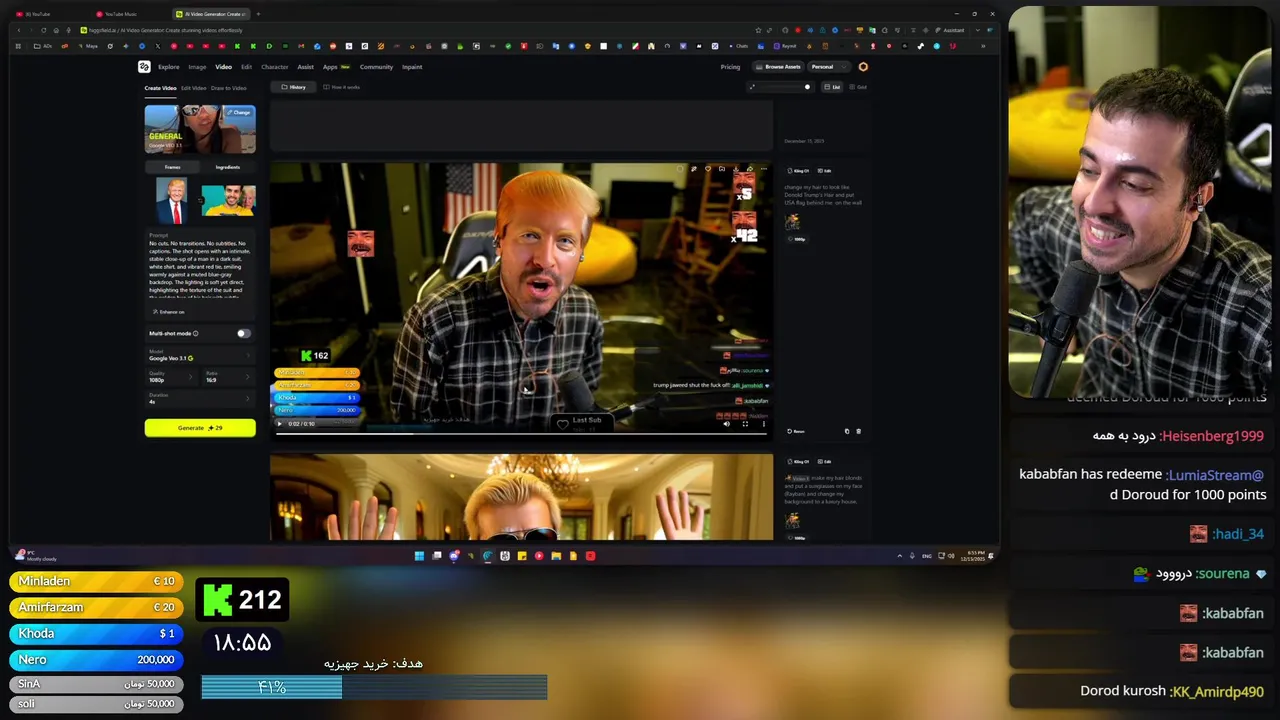Image resolution: width=1280 pixels, height=720 pixels.
Task: Click the Rerun button
Action: click(796, 431)
